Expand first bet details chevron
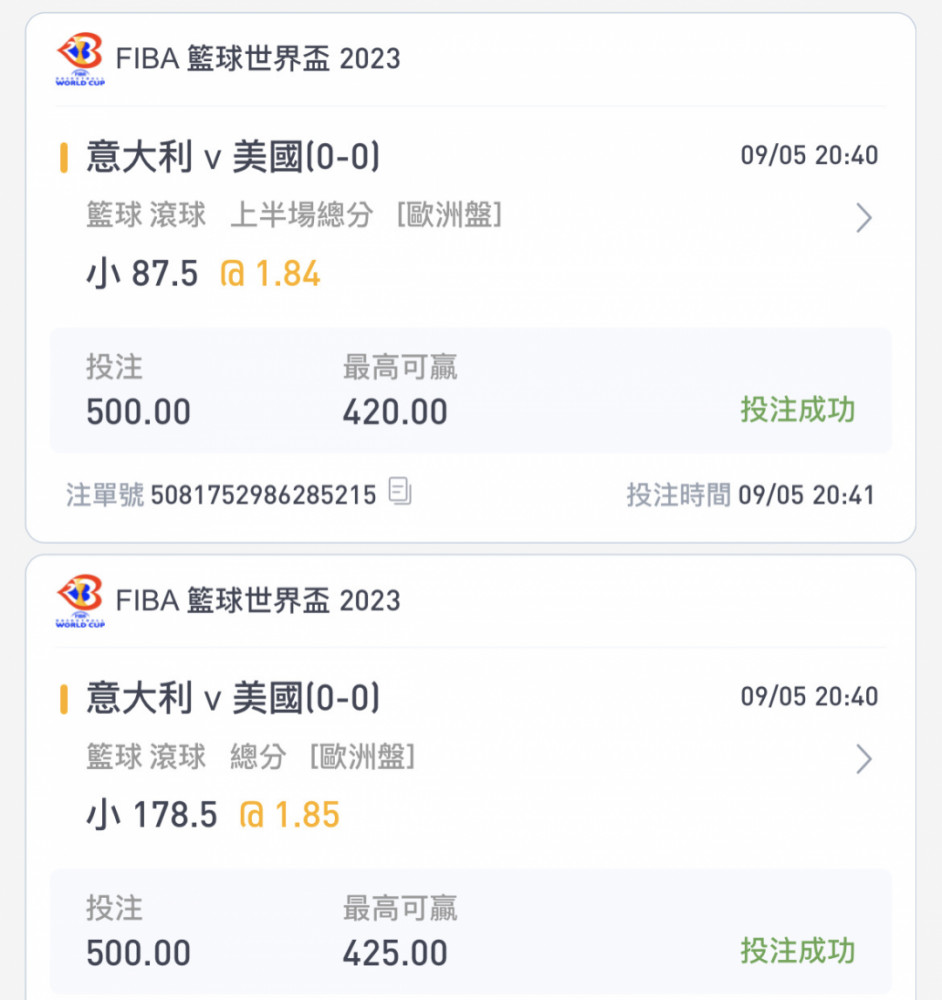 pos(864,217)
